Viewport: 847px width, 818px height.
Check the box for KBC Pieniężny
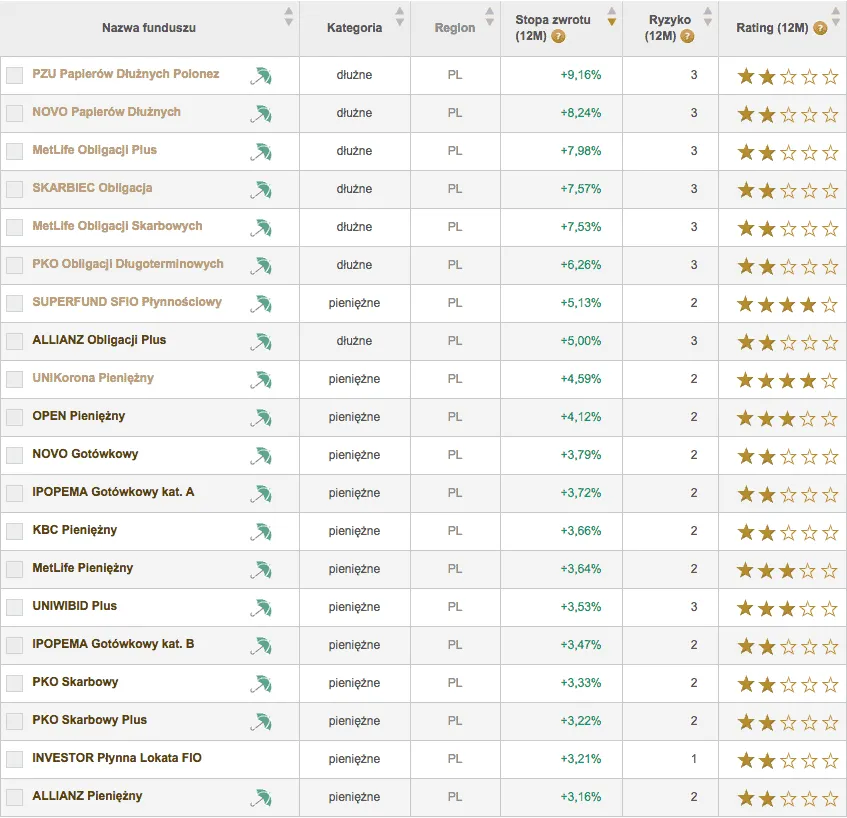[x=15, y=531]
